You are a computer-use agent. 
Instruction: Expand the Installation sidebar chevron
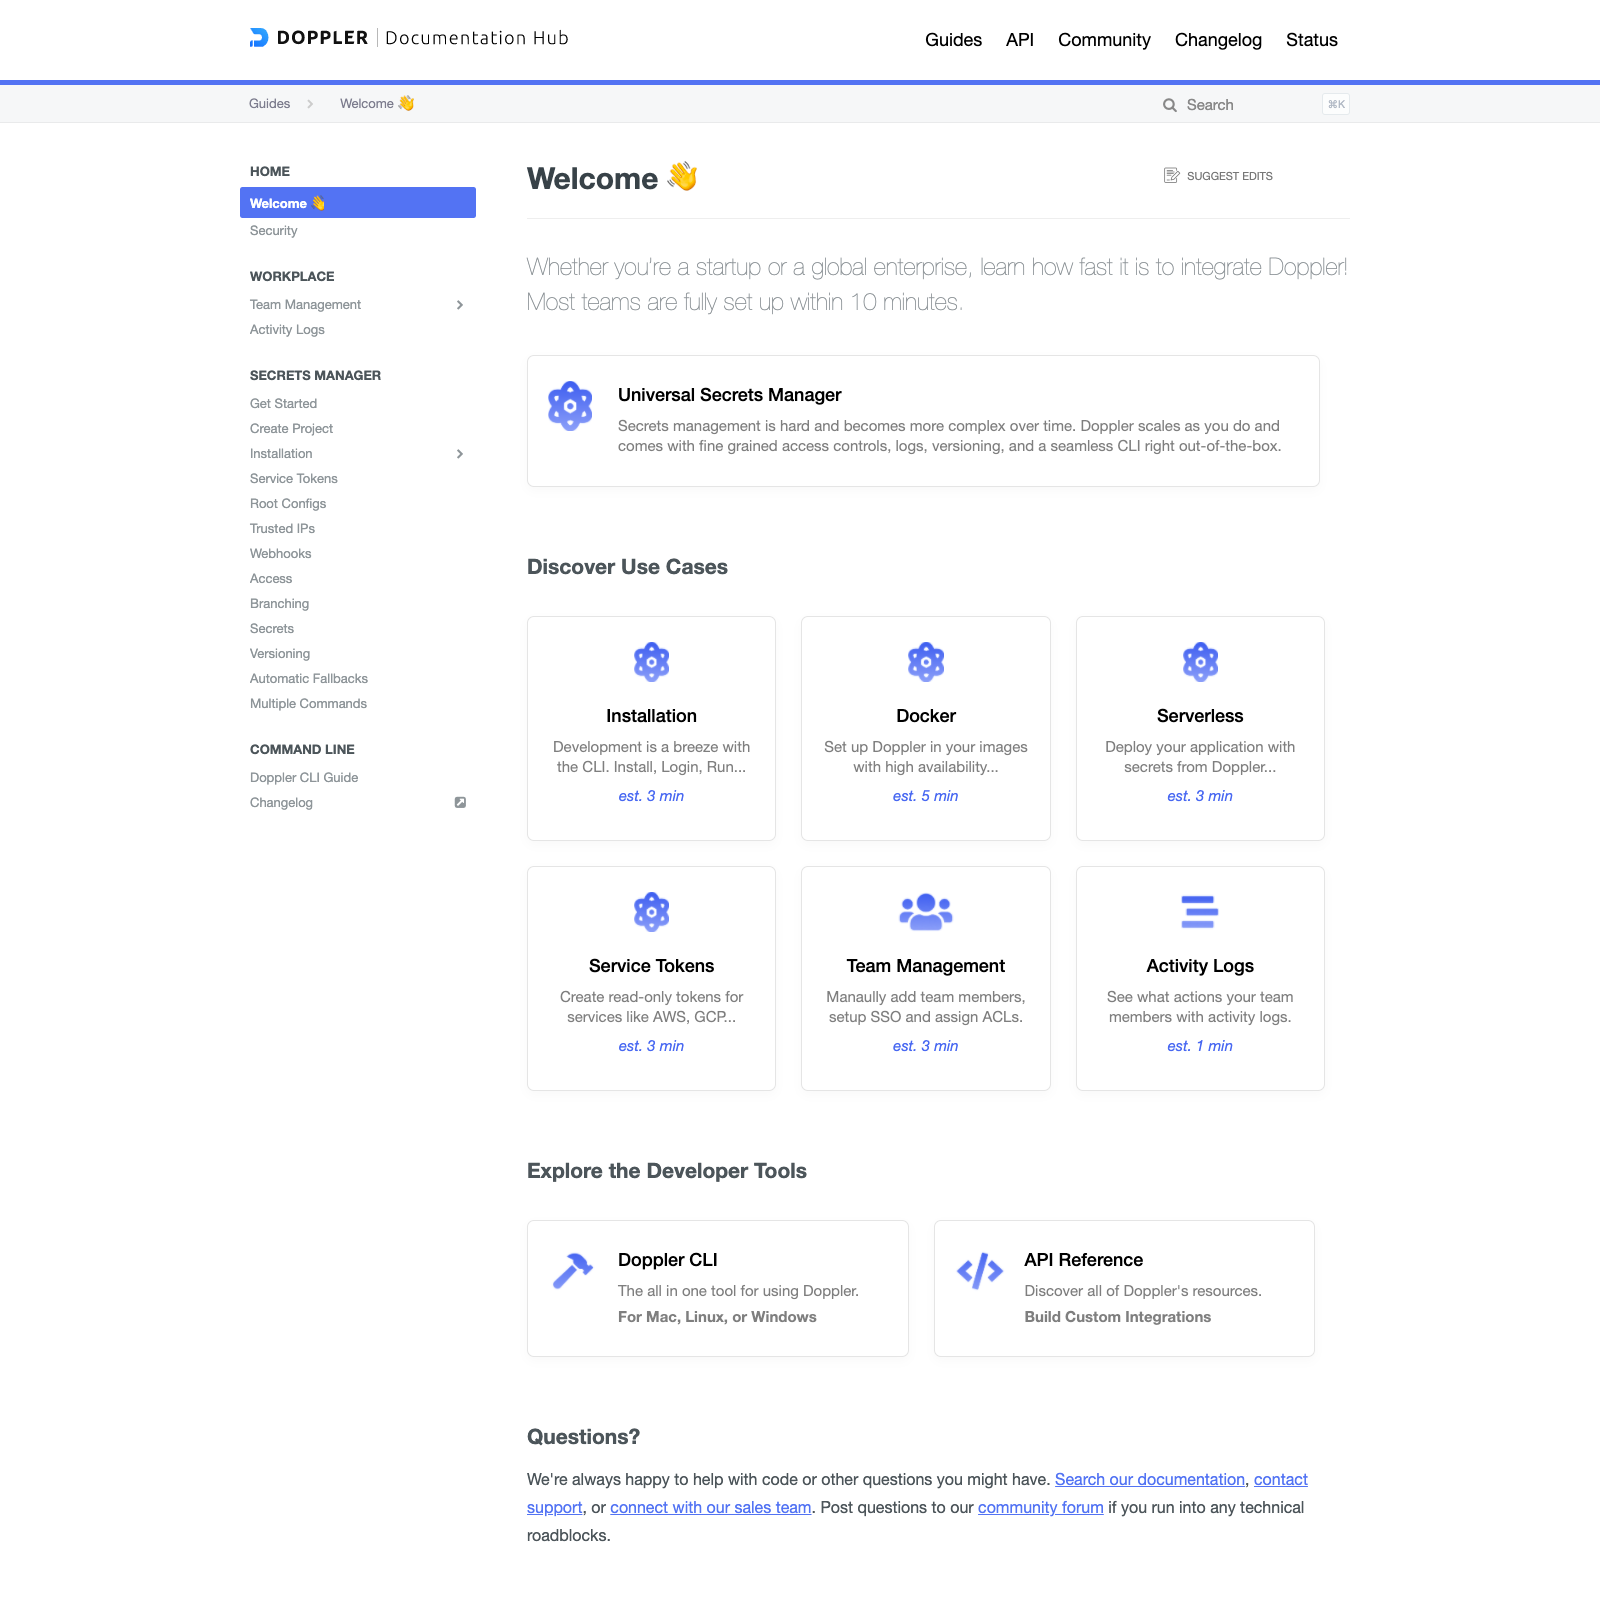point(460,454)
